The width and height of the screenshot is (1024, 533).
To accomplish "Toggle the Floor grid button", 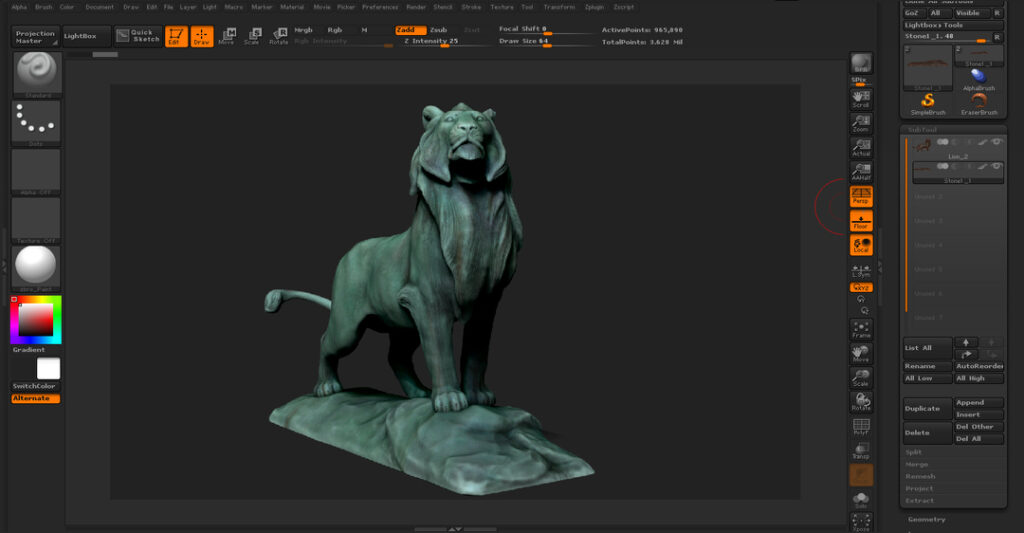I will pyautogui.click(x=860, y=220).
